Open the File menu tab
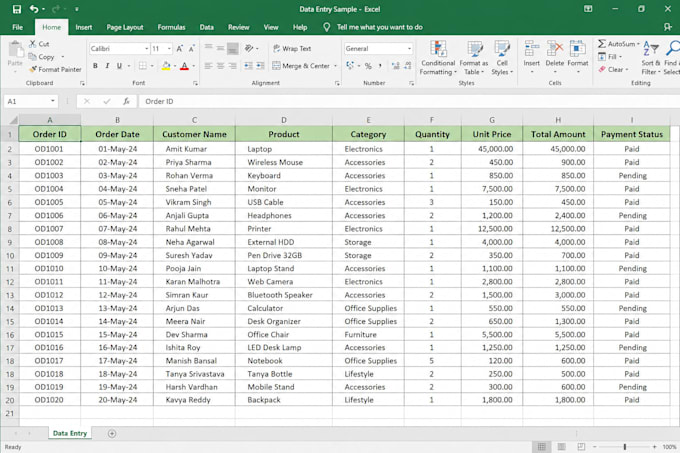680x453 pixels. [x=17, y=27]
